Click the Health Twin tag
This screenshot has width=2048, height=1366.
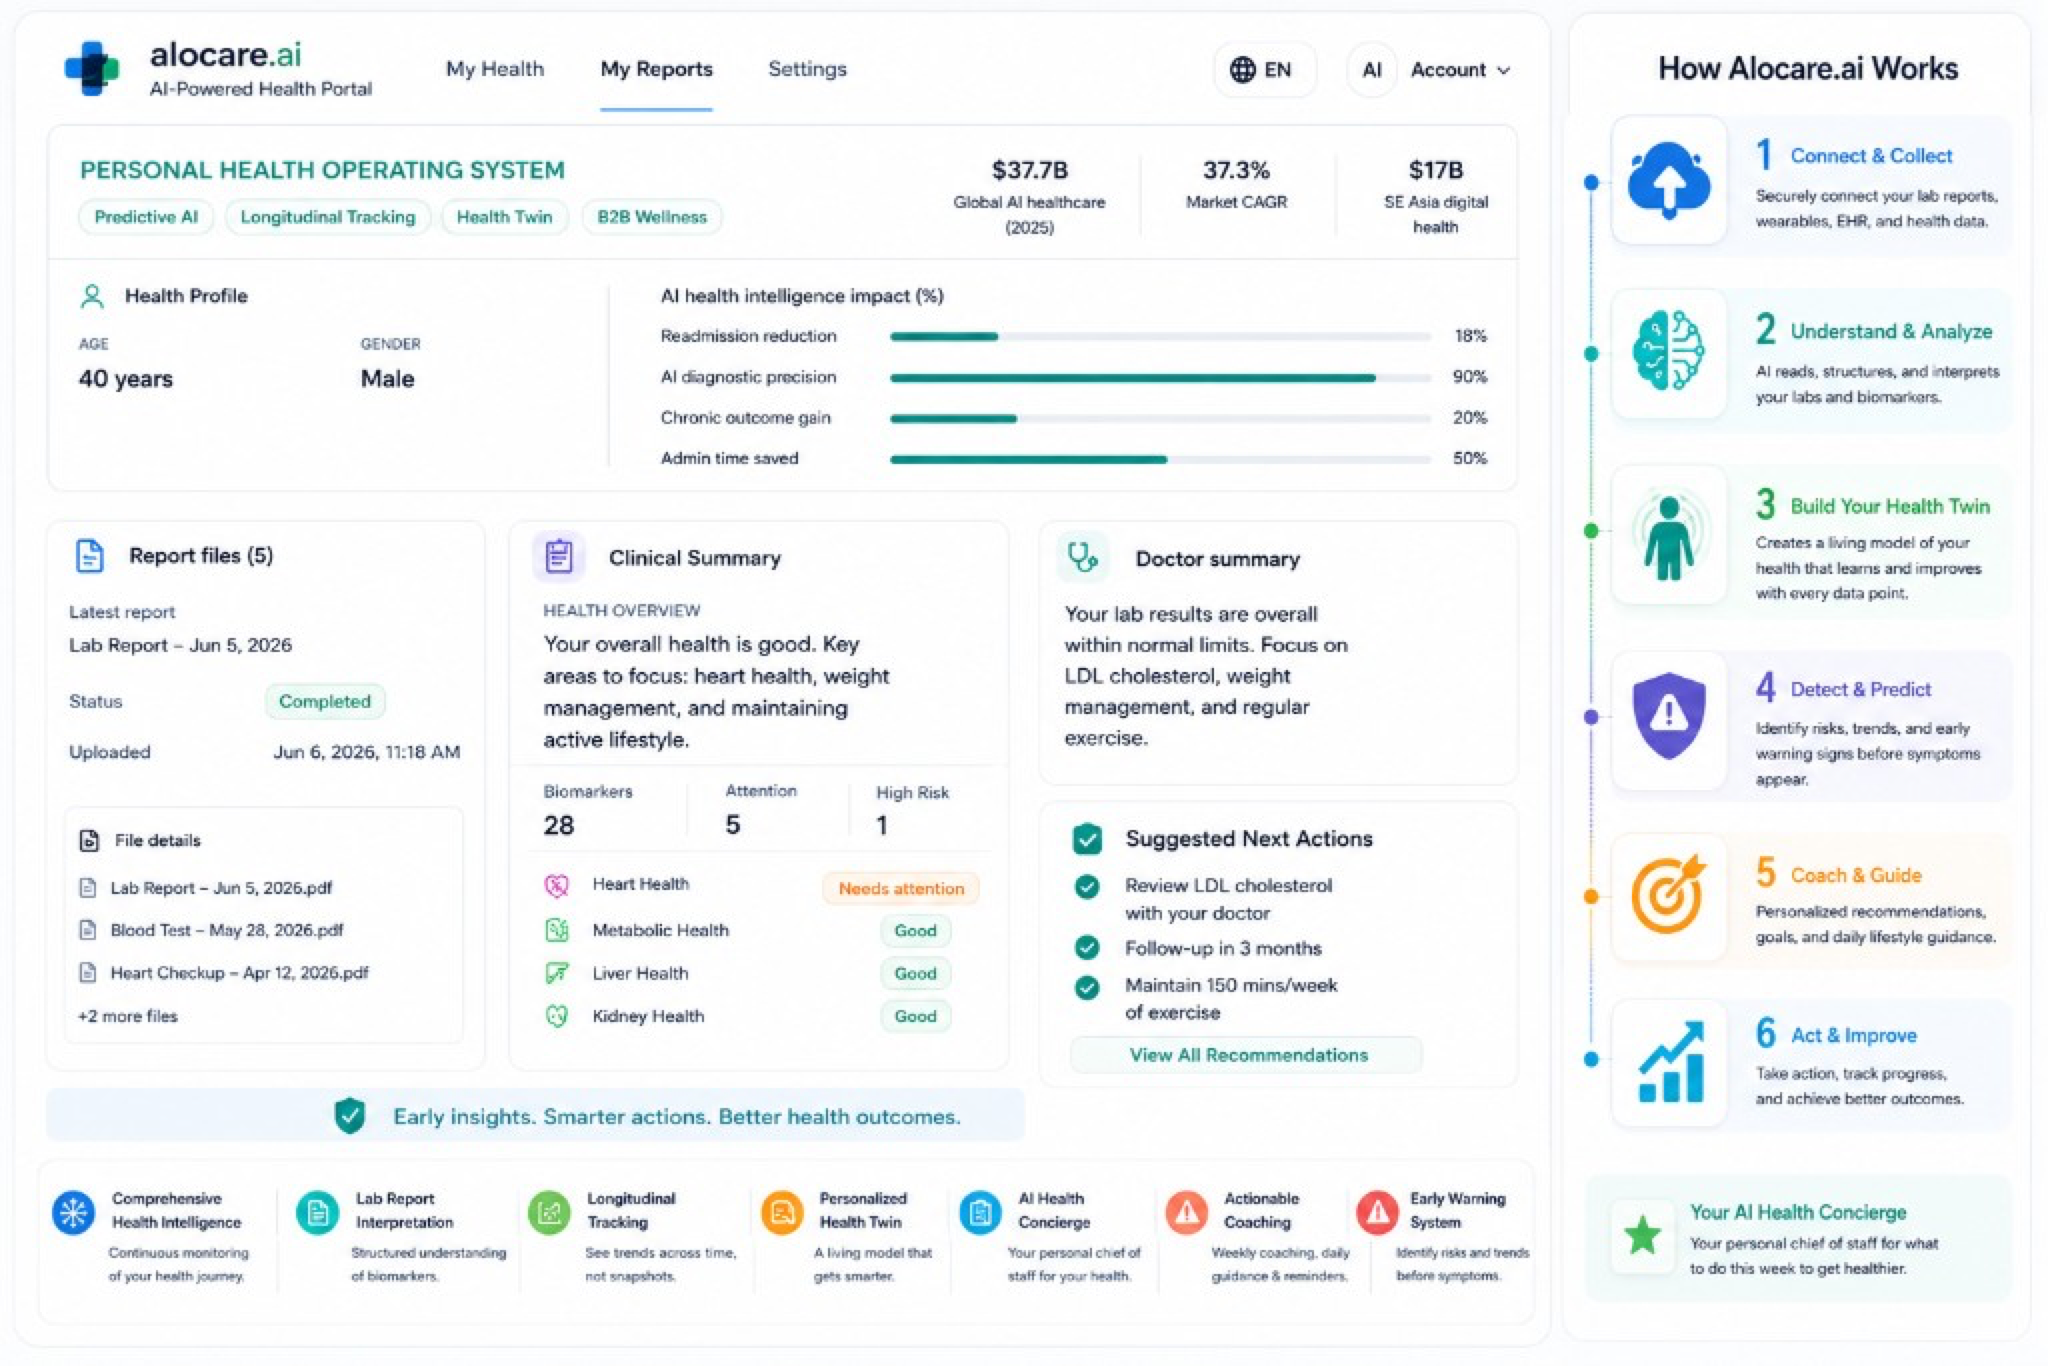click(x=504, y=217)
